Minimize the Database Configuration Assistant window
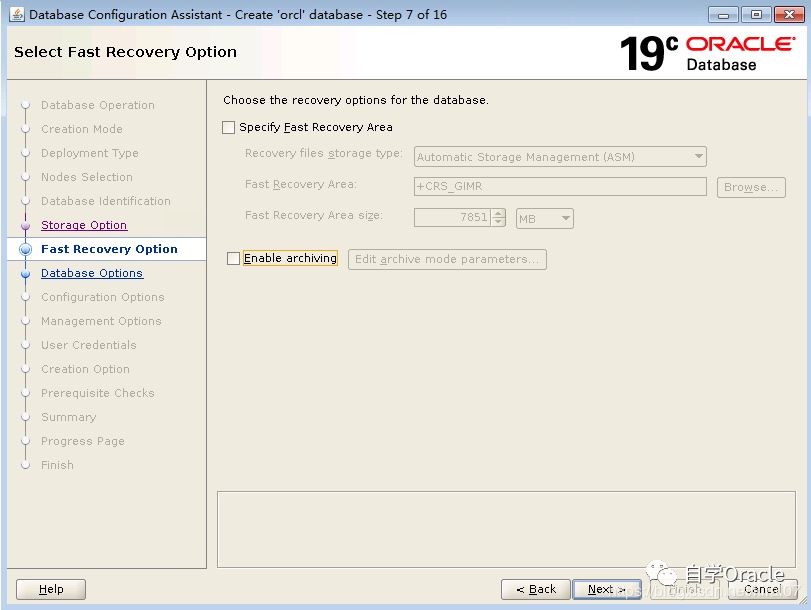Viewport: 811px width, 610px height. pos(726,14)
